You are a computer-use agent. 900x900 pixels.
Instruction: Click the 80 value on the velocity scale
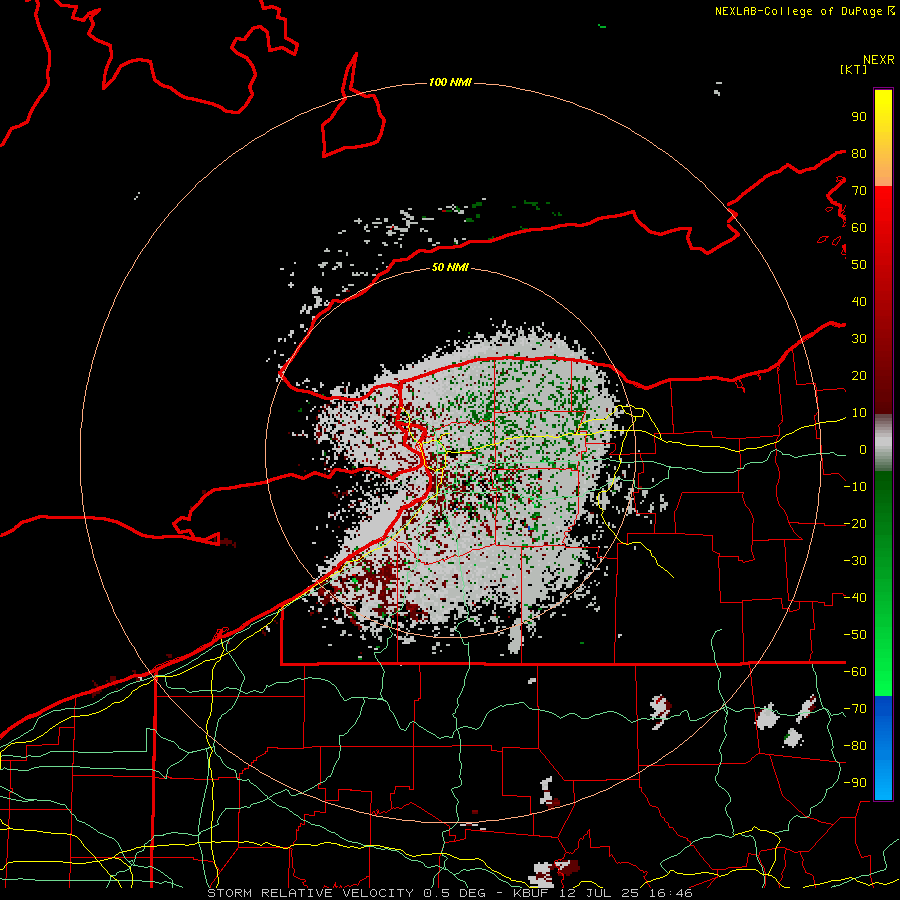(859, 153)
